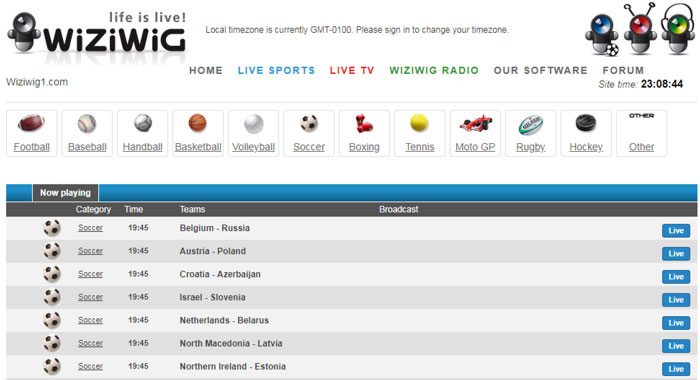Viewport: 700px width, 380px height.
Task: Click the Wiziwig logo
Action: coord(97,33)
